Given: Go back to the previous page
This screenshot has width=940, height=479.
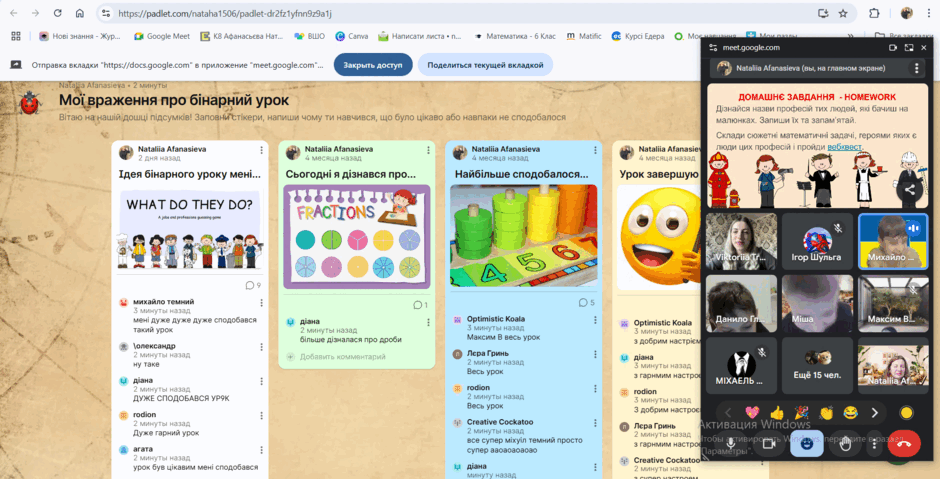Looking at the screenshot, I should (14, 13).
